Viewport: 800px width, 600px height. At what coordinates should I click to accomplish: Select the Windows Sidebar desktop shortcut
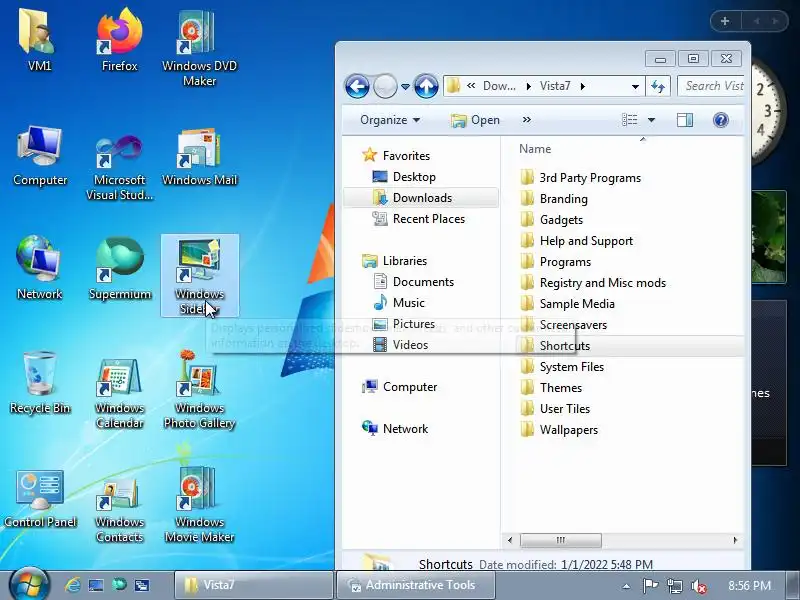tap(199, 276)
